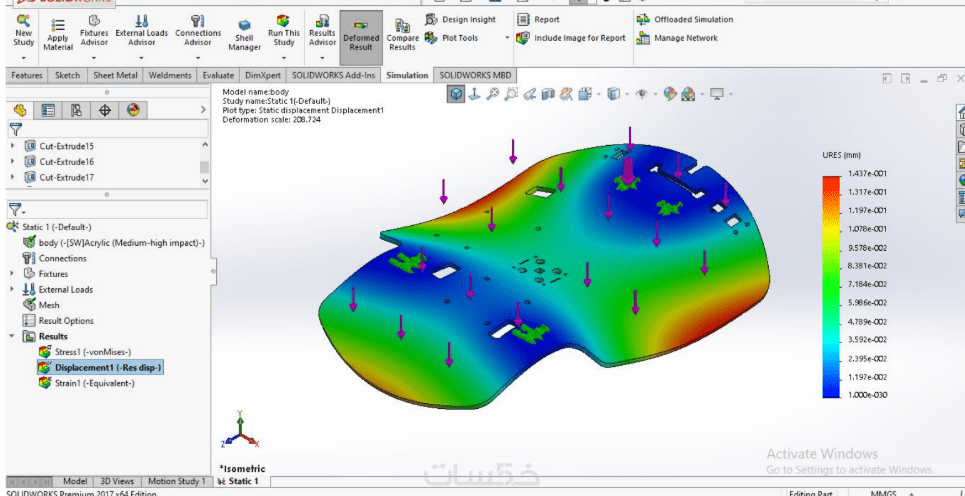This screenshot has width=965, height=496.
Task: Select the Mesh item
Action: [42, 305]
